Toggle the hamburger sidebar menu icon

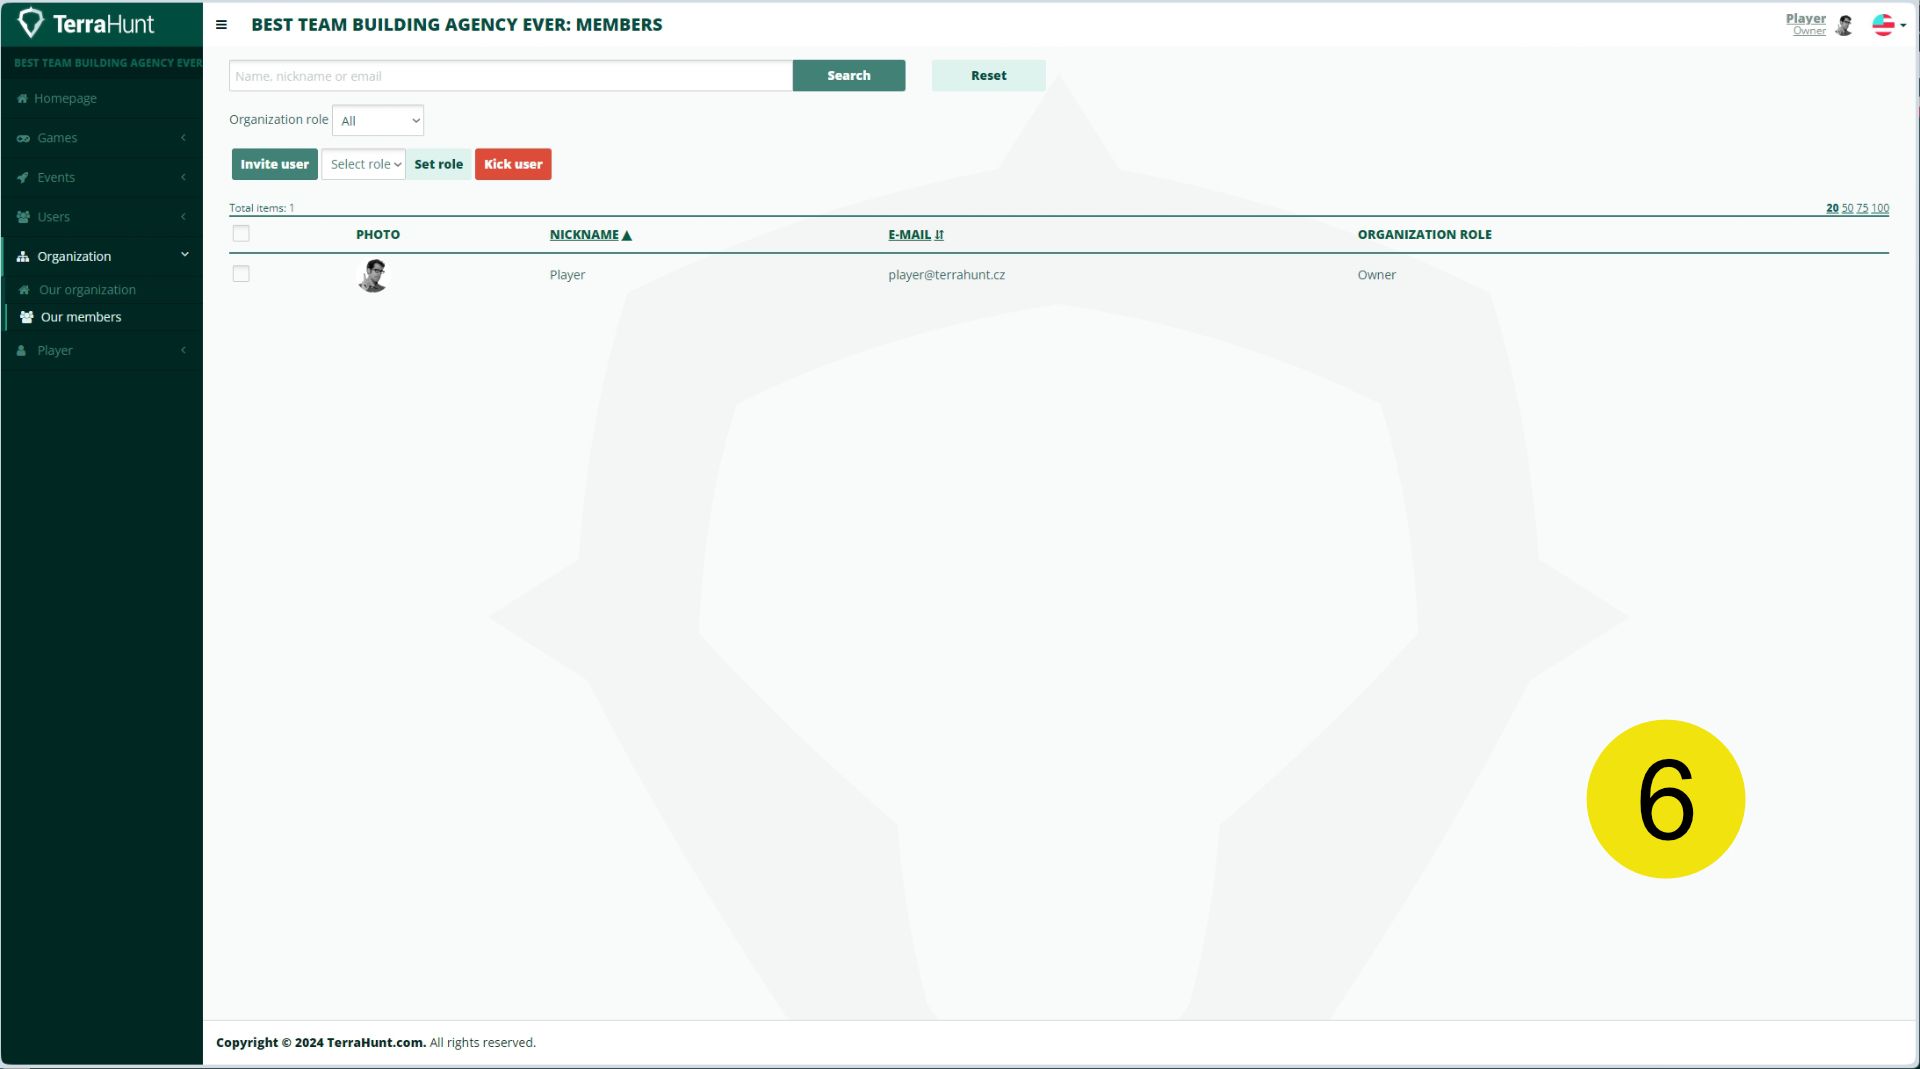tap(221, 25)
